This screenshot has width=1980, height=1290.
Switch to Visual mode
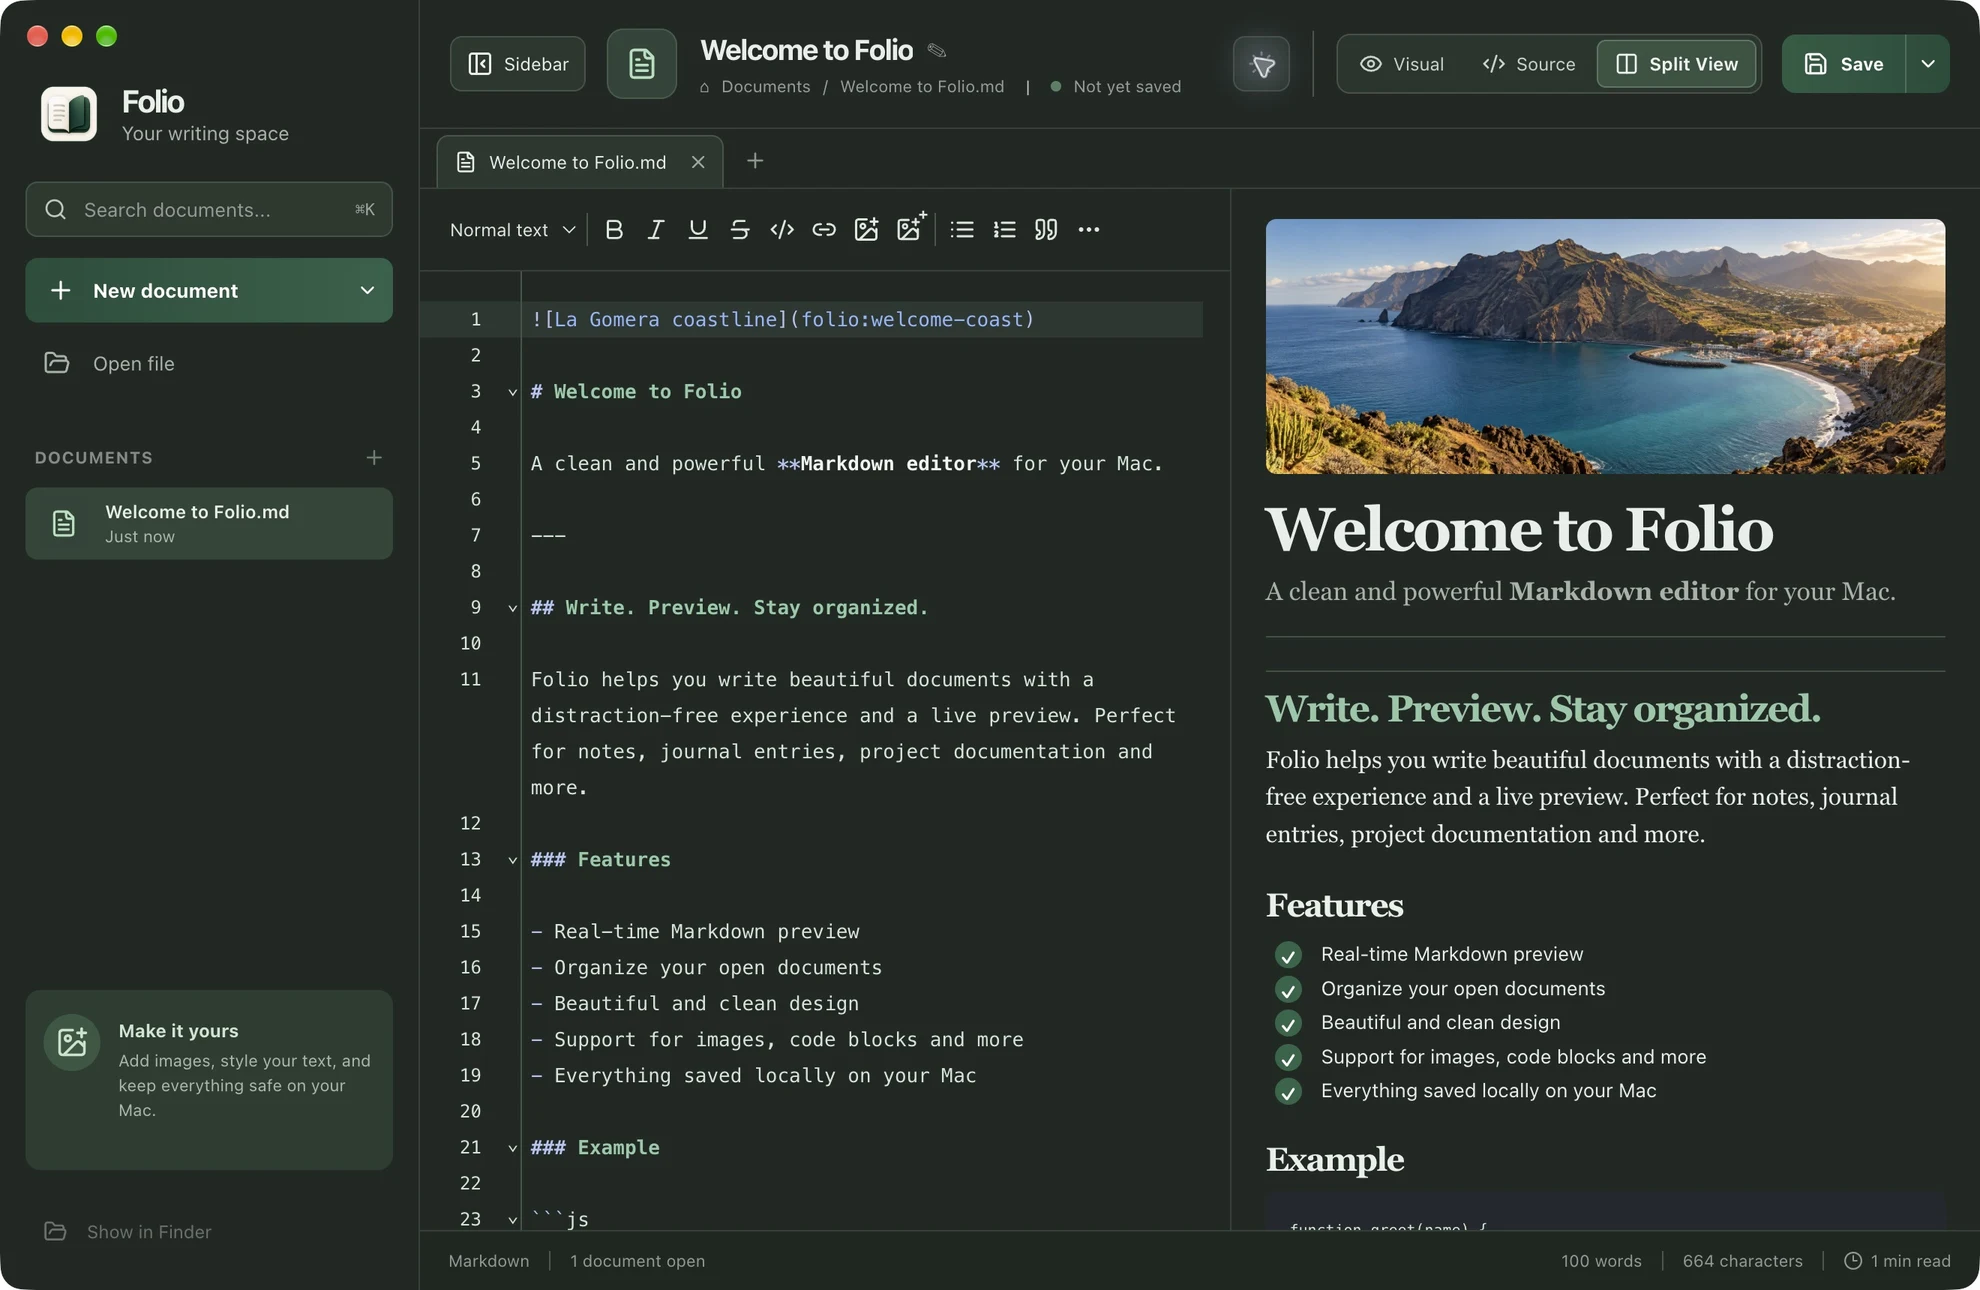[1402, 64]
